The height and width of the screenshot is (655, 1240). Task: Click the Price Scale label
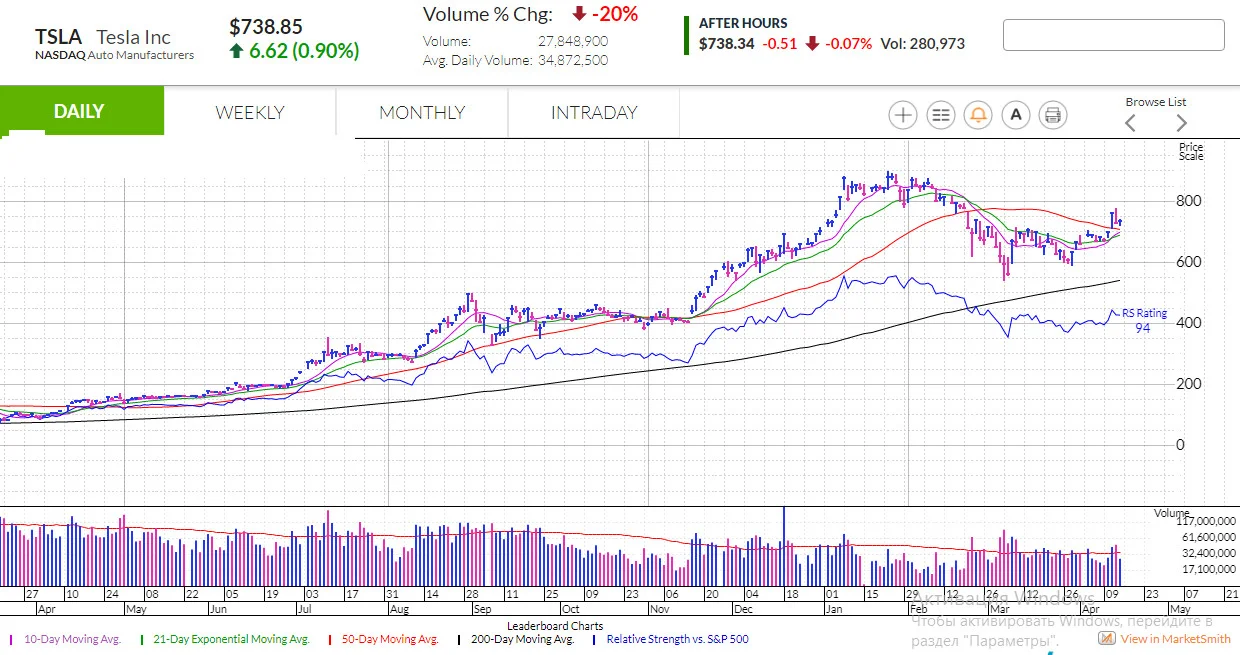(x=1191, y=152)
